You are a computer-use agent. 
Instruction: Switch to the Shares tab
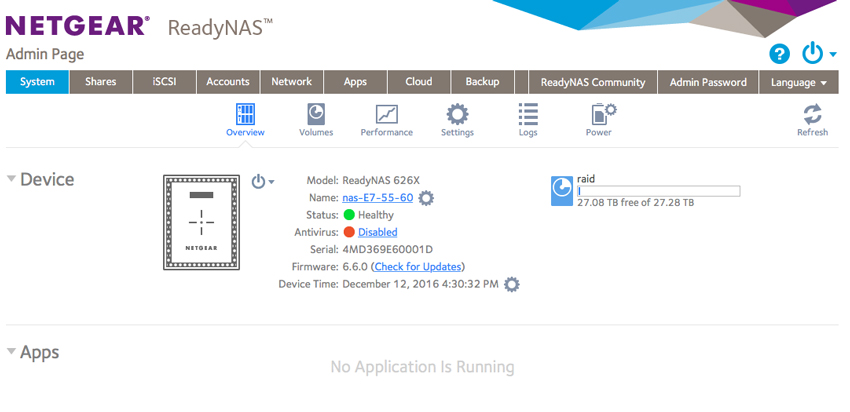click(101, 82)
